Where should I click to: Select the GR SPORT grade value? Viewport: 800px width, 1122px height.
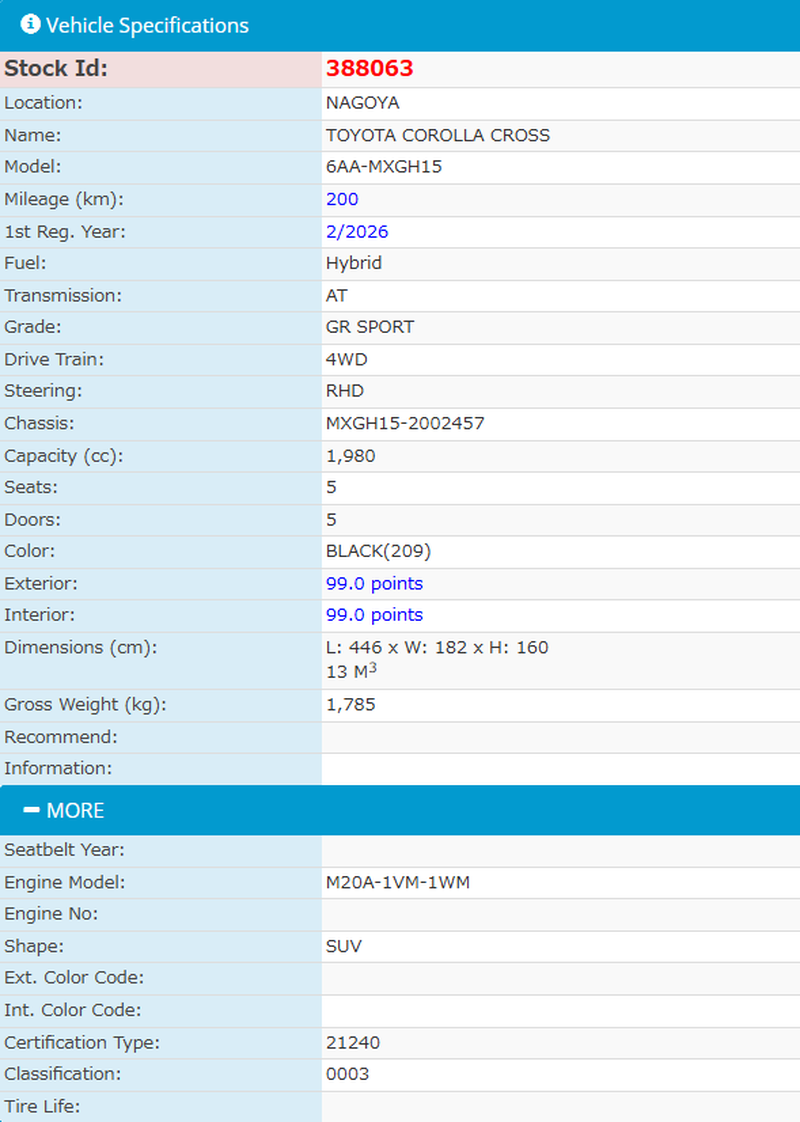click(370, 327)
